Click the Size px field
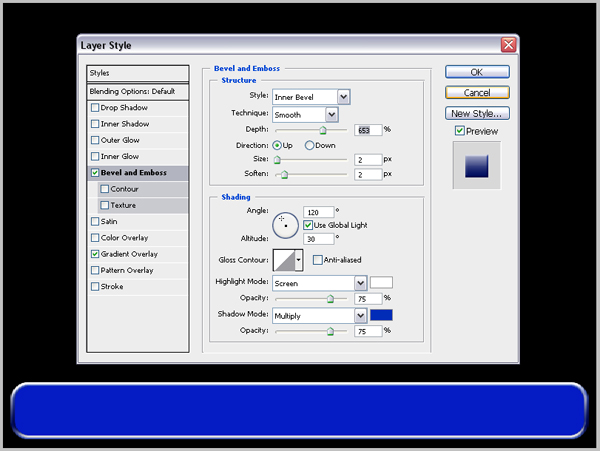Viewport: 600px width, 451px height. tap(368, 160)
